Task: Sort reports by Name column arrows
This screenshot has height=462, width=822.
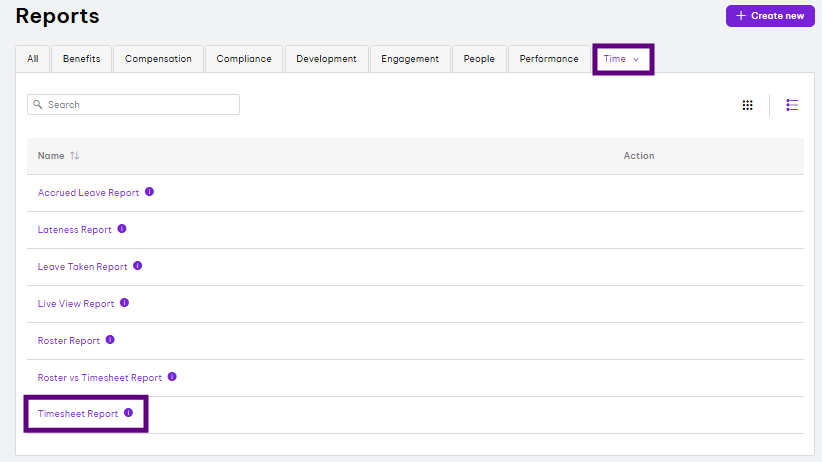Action: coord(75,156)
